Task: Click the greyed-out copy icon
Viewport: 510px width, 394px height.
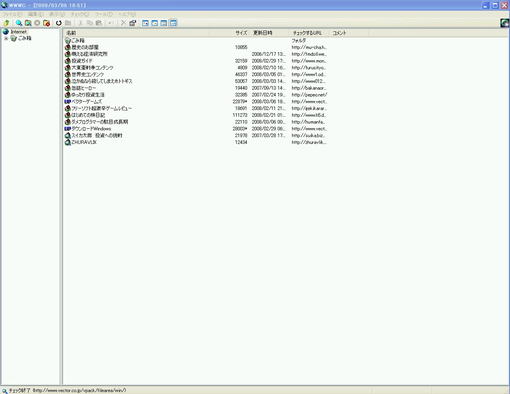Action: point(89,23)
